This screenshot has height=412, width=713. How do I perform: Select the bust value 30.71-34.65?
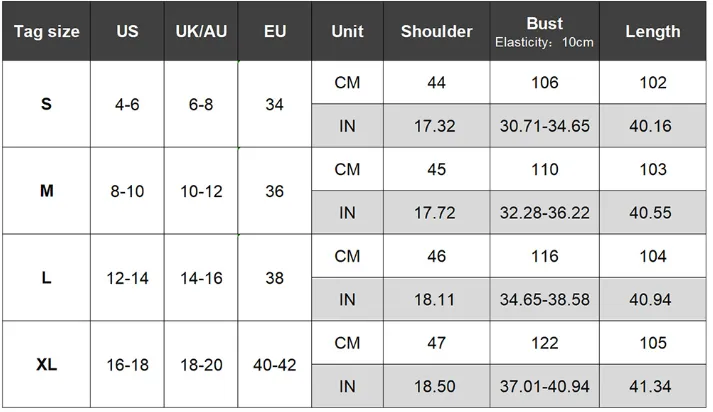point(545,126)
